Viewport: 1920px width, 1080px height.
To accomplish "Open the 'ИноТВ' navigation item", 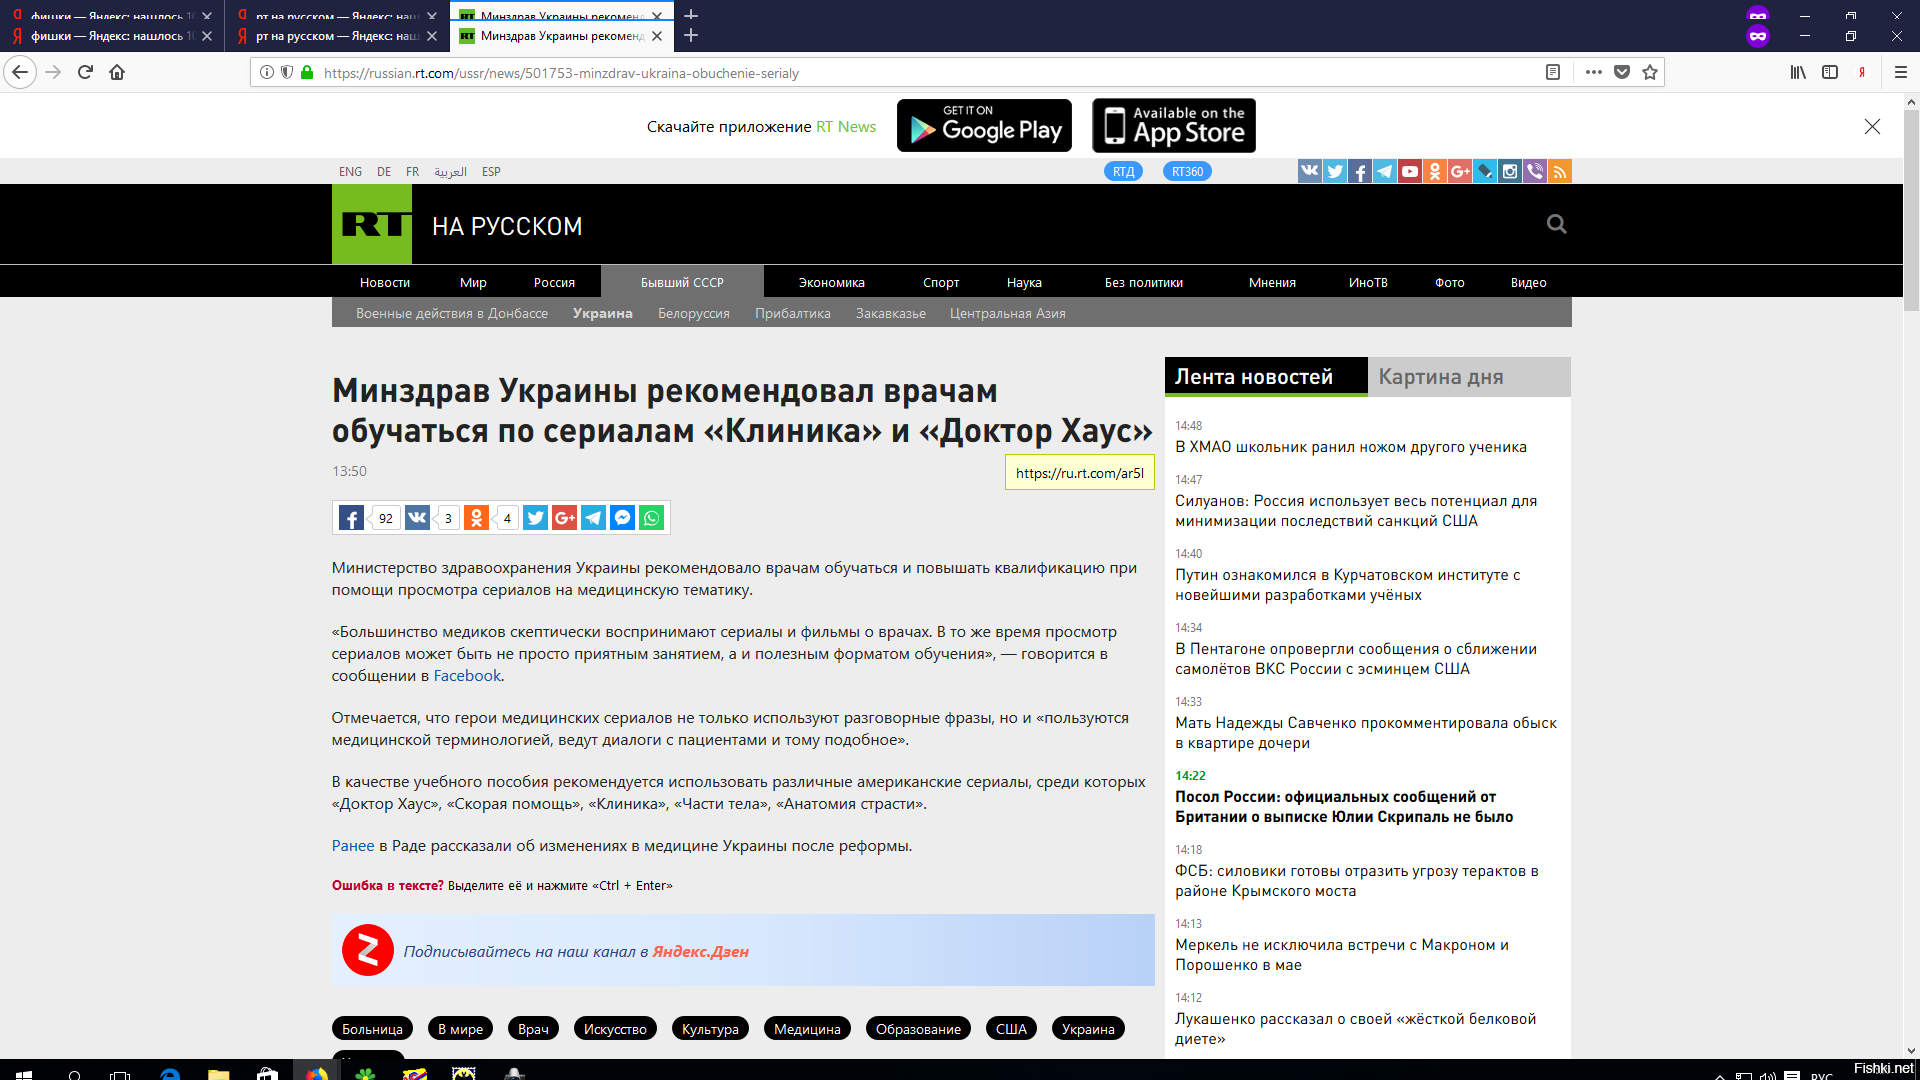I will (x=1368, y=282).
